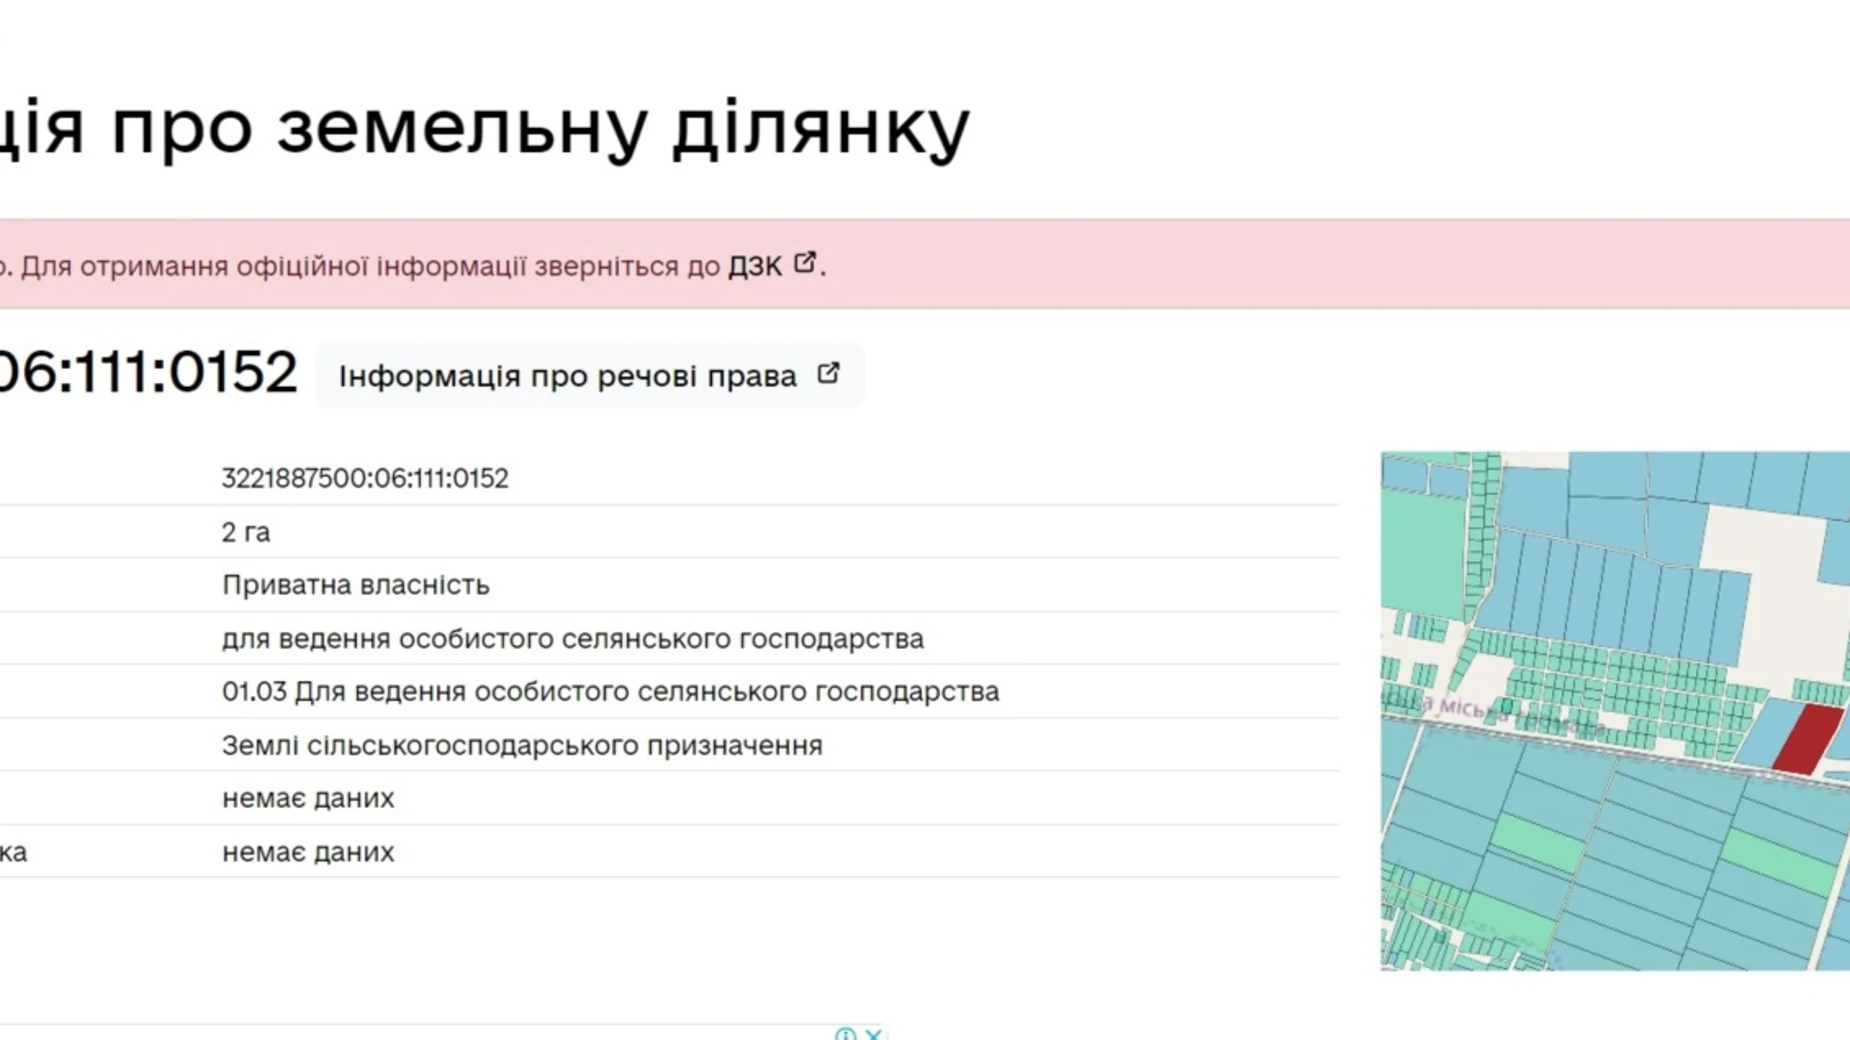Click the blue parcel left of red parcel

click(1765, 731)
